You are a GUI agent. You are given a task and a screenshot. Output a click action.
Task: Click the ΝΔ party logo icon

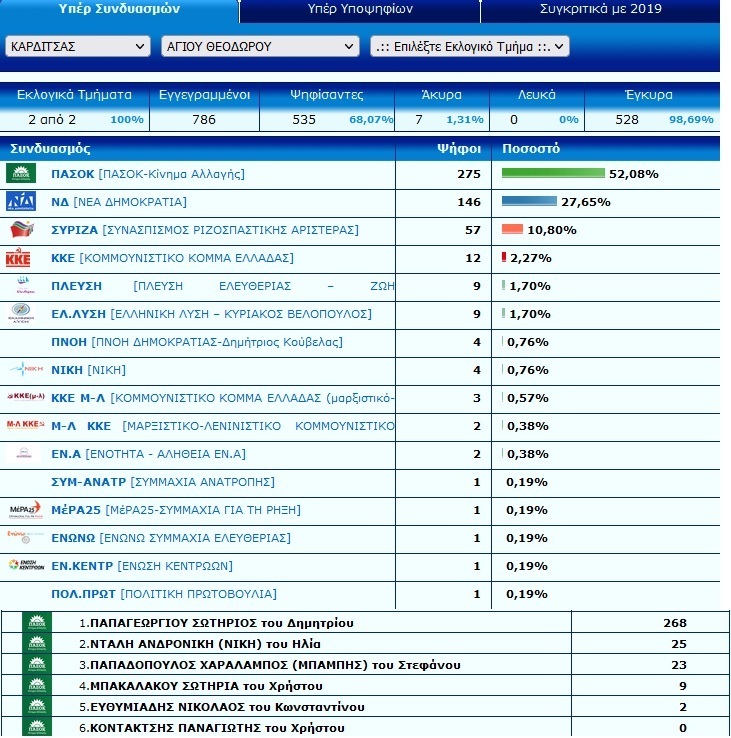click(x=21, y=201)
